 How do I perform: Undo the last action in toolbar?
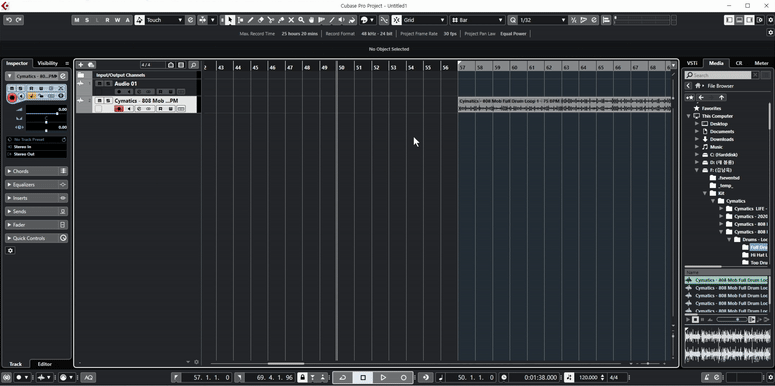9,20
